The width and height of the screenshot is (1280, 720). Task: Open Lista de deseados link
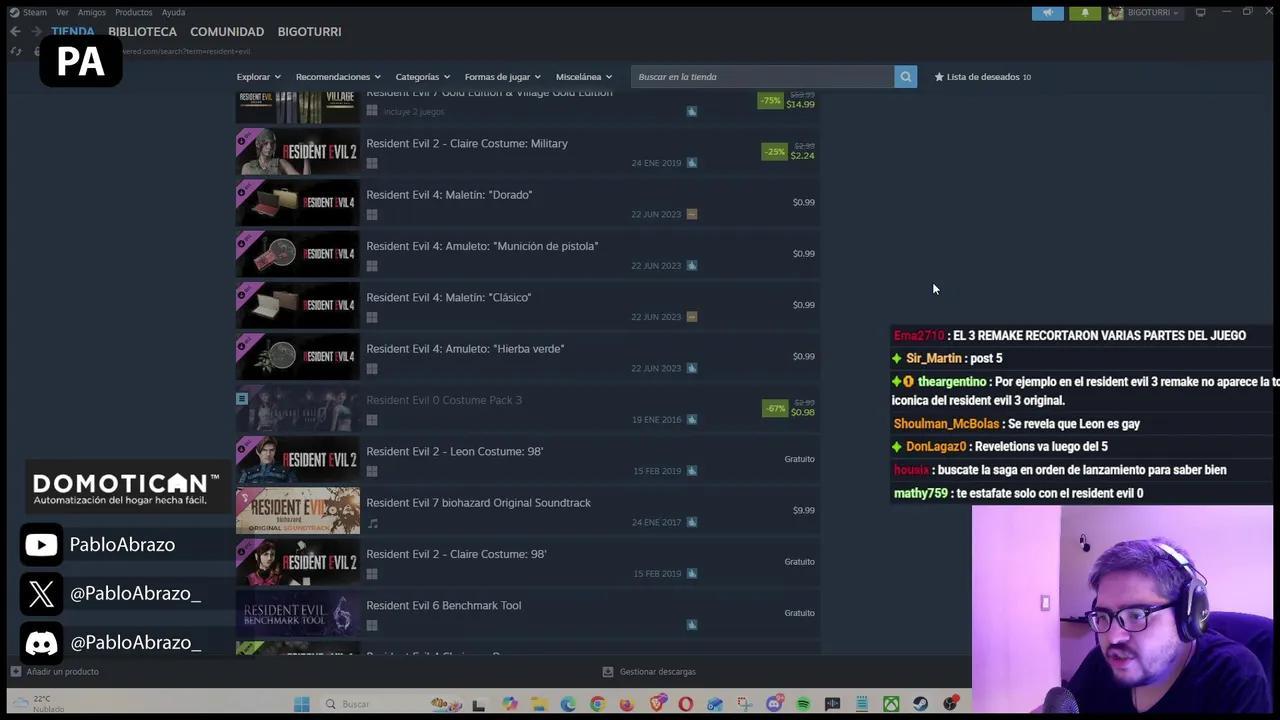[x=982, y=77]
